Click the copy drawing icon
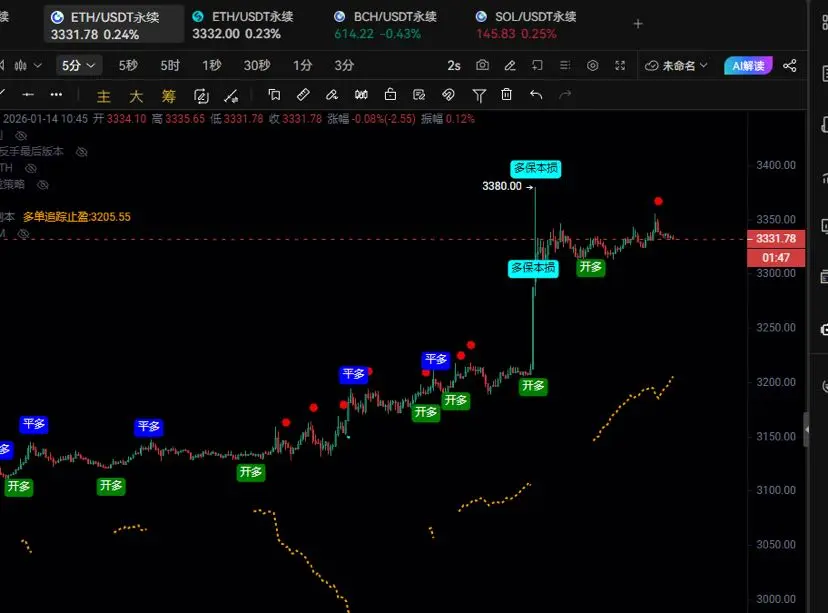The height and width of the screenshot is (613, 828). [274, 95]
